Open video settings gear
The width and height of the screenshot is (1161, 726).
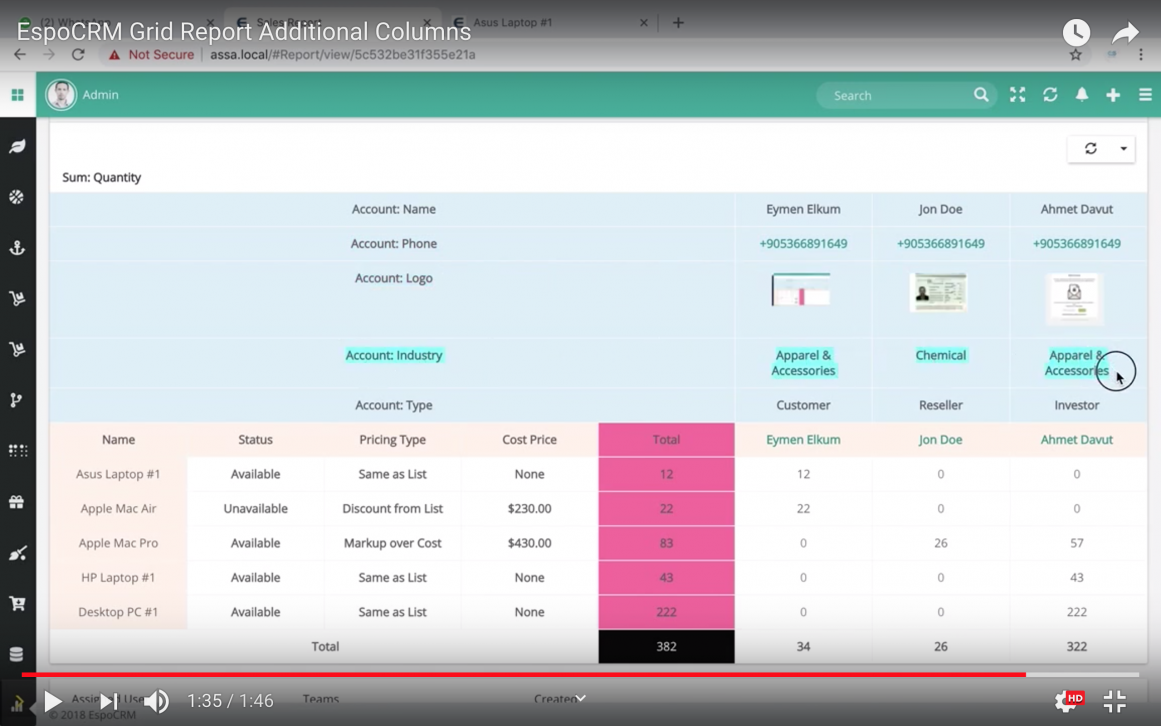pos(1068,700)
